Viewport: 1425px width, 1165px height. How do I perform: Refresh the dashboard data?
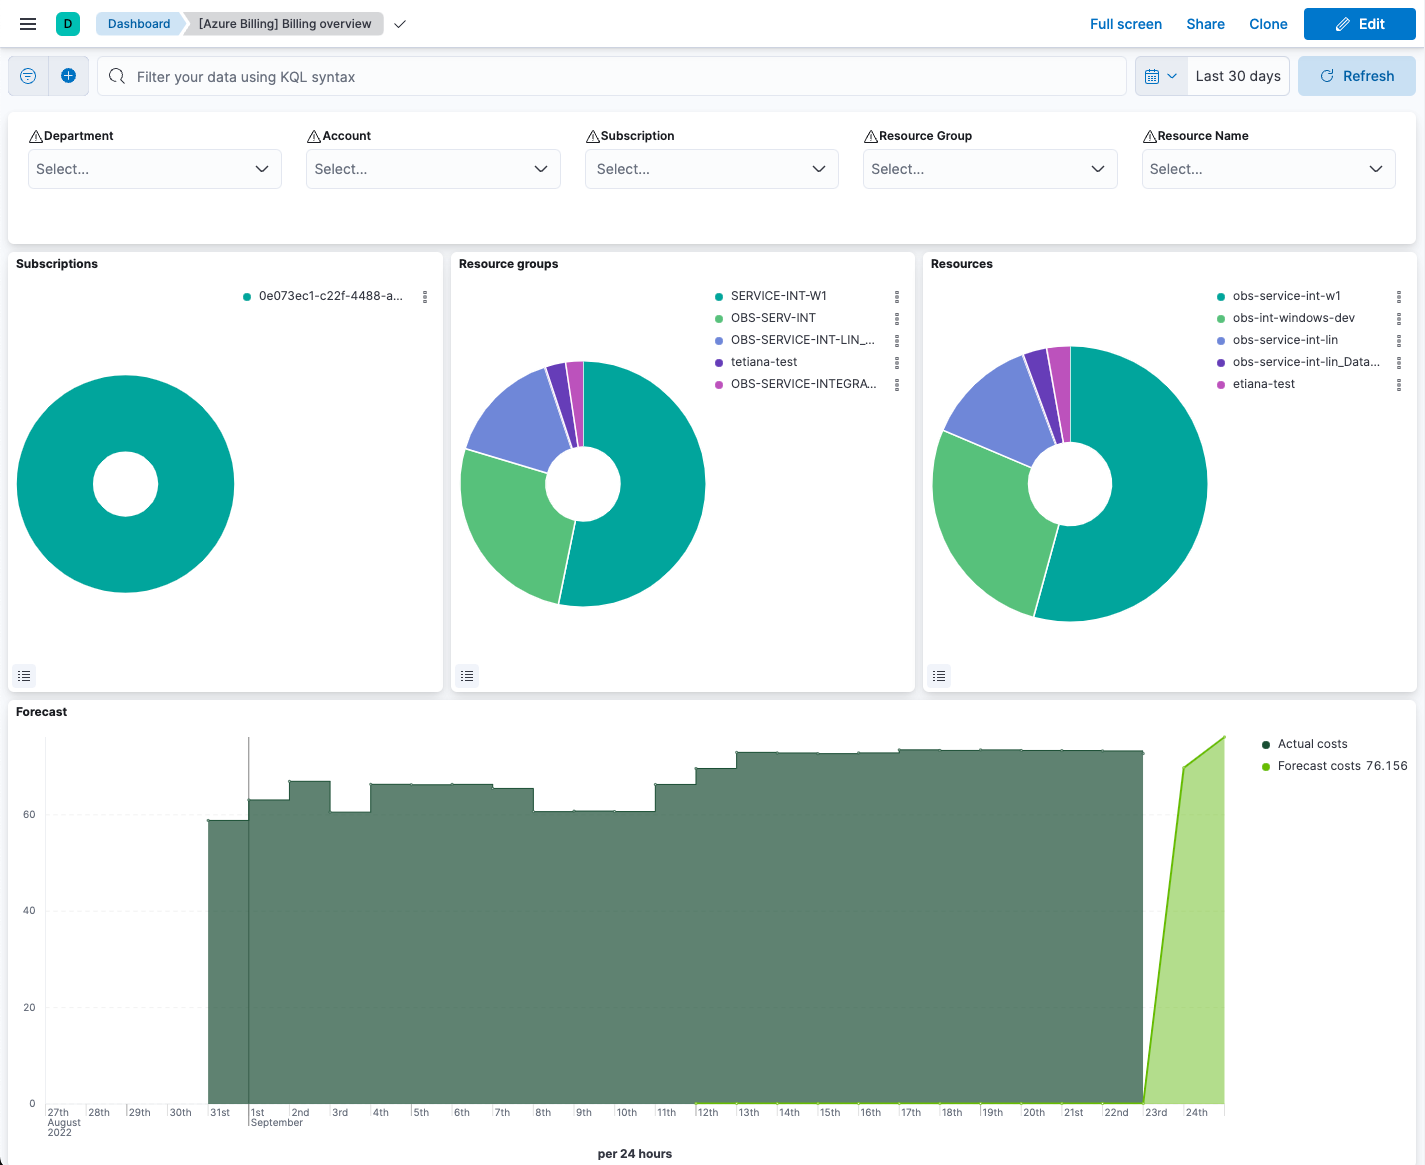click(x=1356, y=75)
